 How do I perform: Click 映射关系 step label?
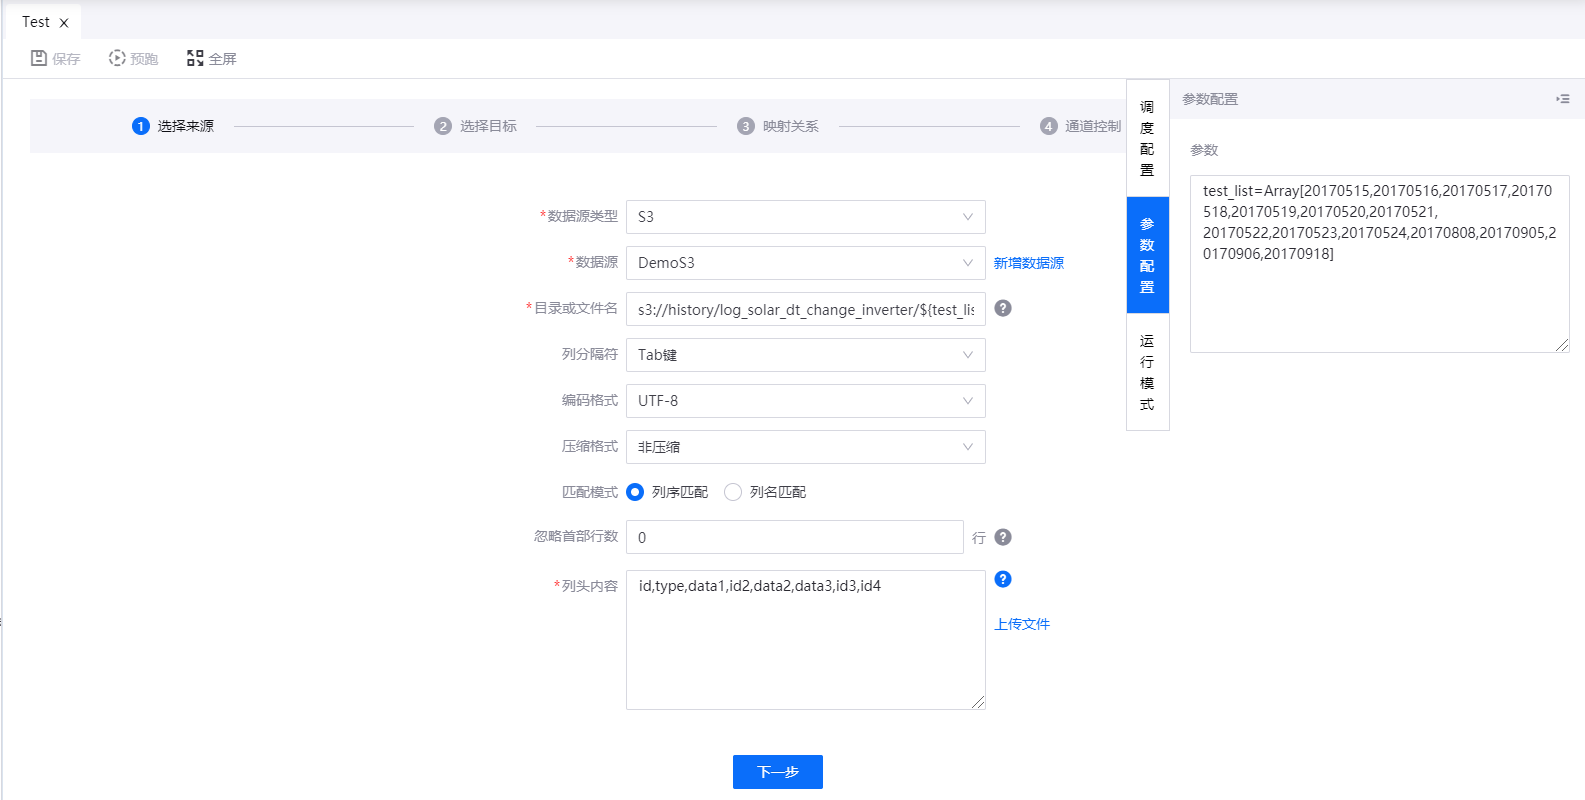coord(791,126)
